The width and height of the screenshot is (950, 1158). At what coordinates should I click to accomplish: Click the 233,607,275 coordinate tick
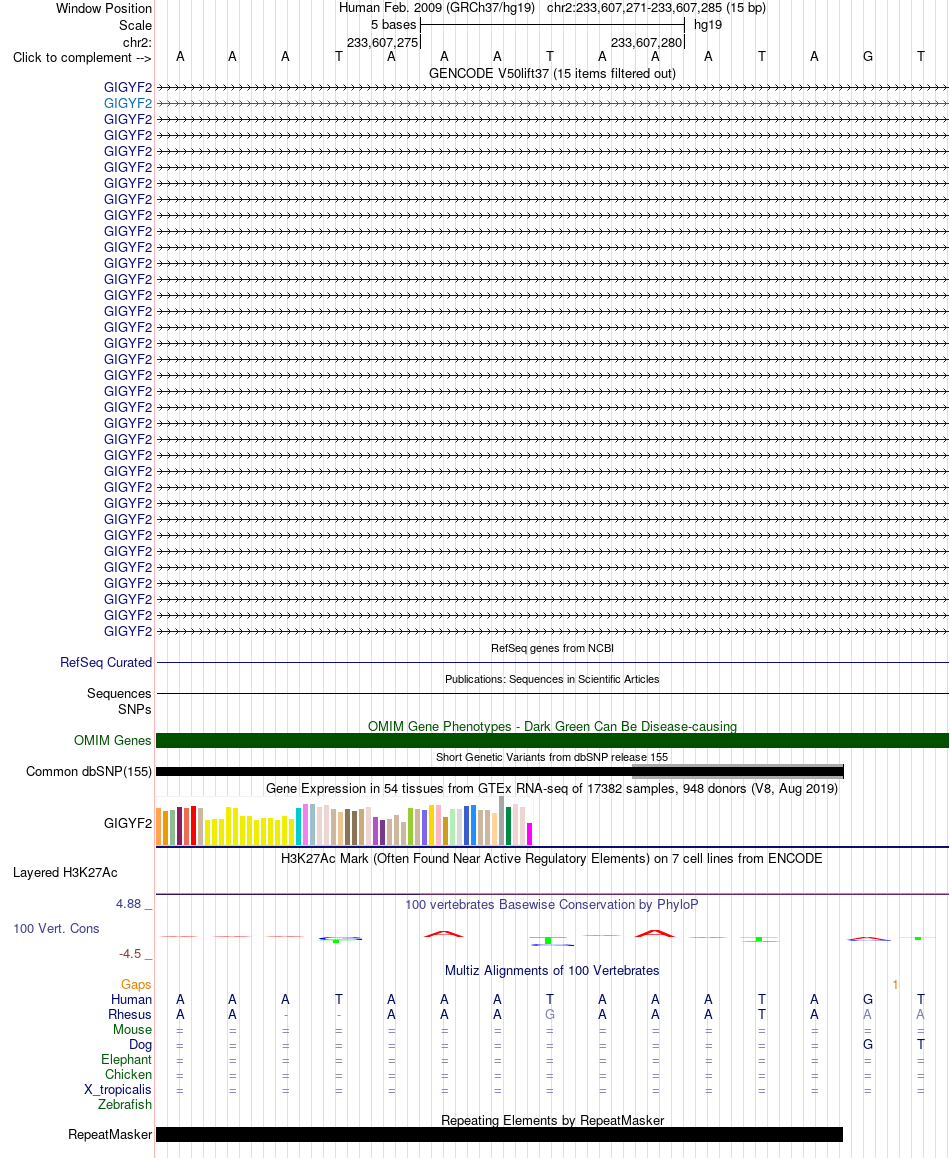click(383, 42)
